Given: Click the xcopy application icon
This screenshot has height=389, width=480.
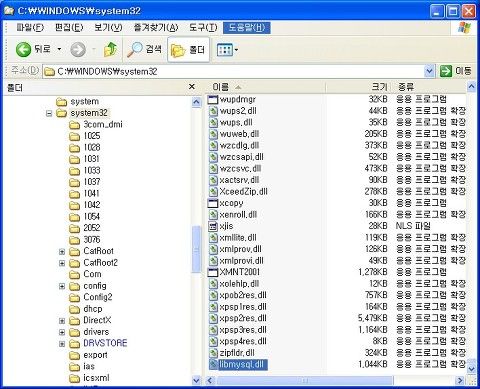Looking at the screenshot, I should click(x=213, y=203).
